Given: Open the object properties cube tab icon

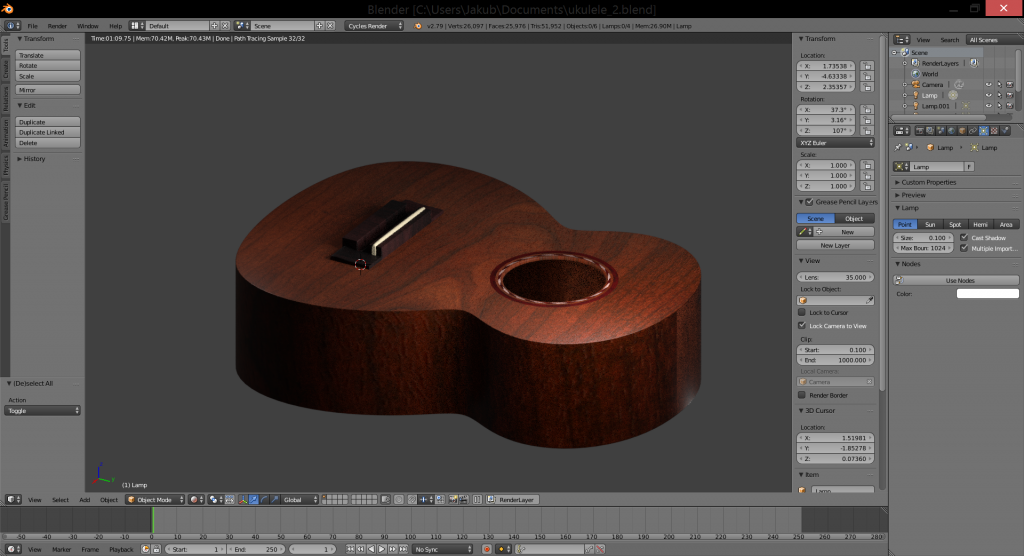Looking at the screenshot, I should click(x=962, y=131).
